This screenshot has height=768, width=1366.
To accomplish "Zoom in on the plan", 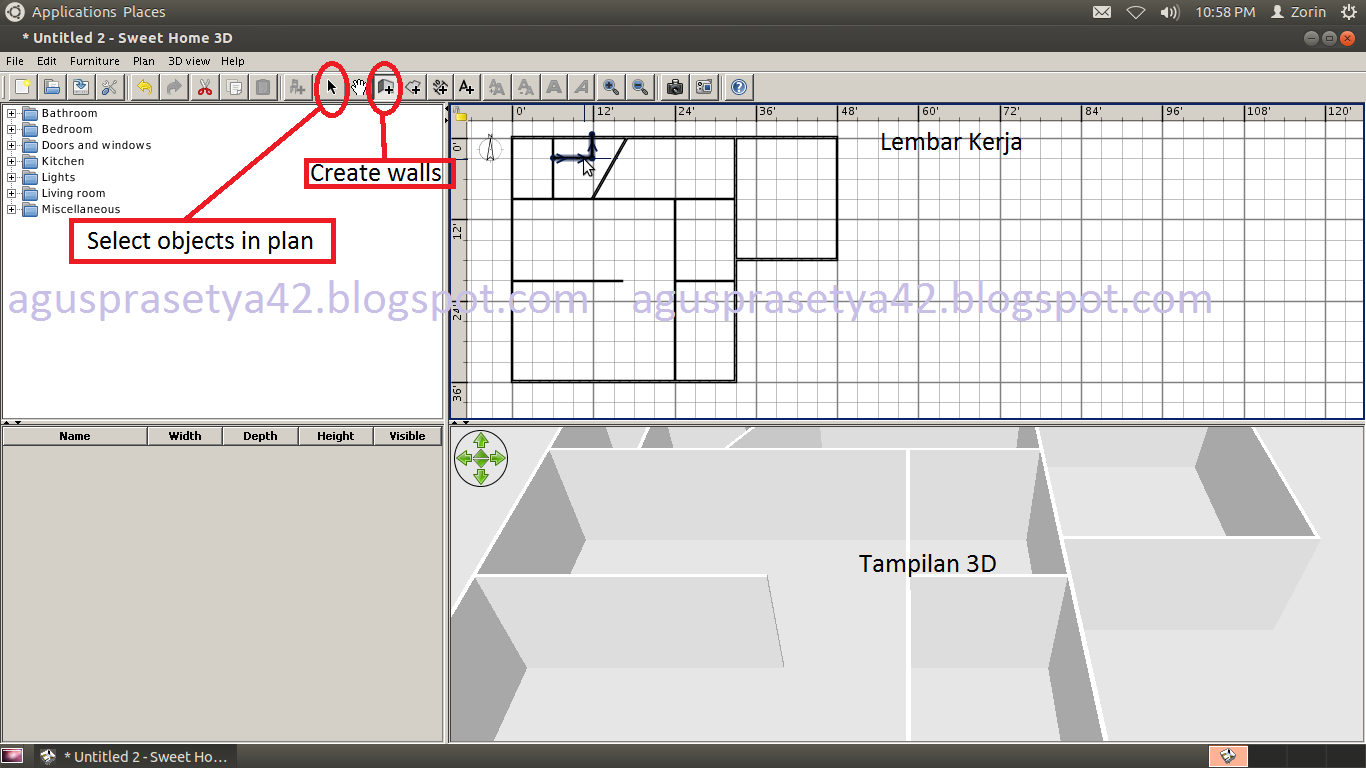I will pos(611,88).
